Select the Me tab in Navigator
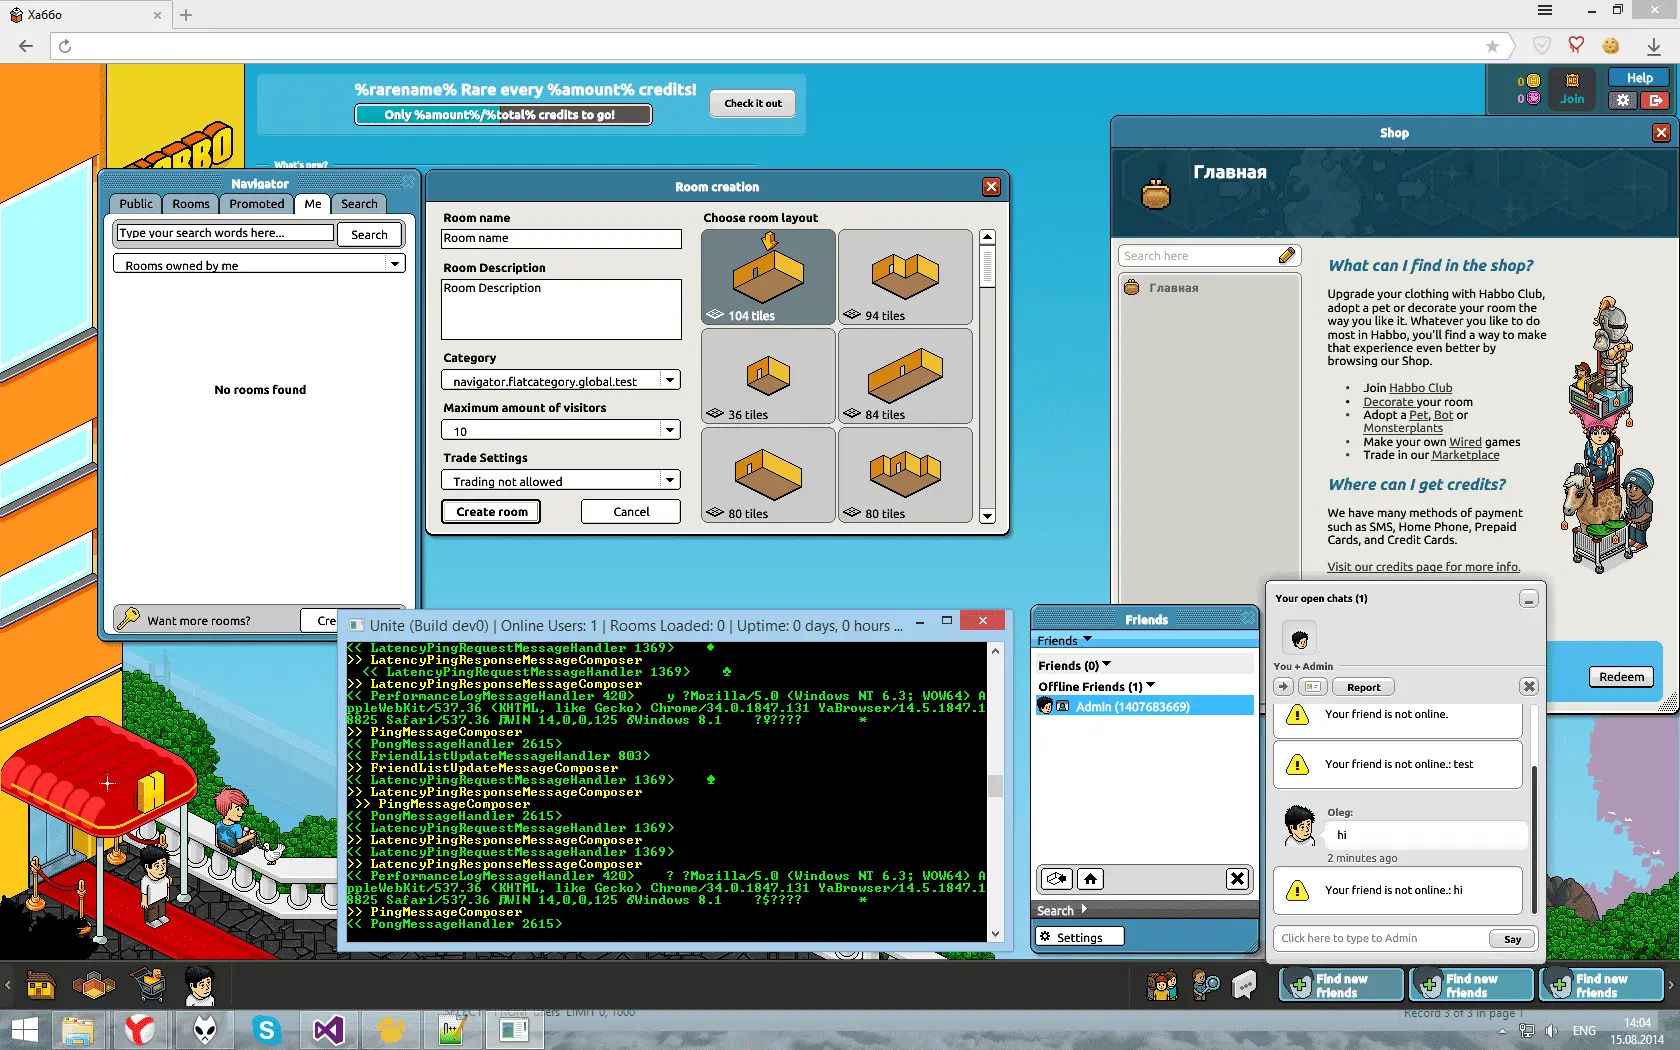Viewport: 1680px width, 1050px height. (313, 204)
